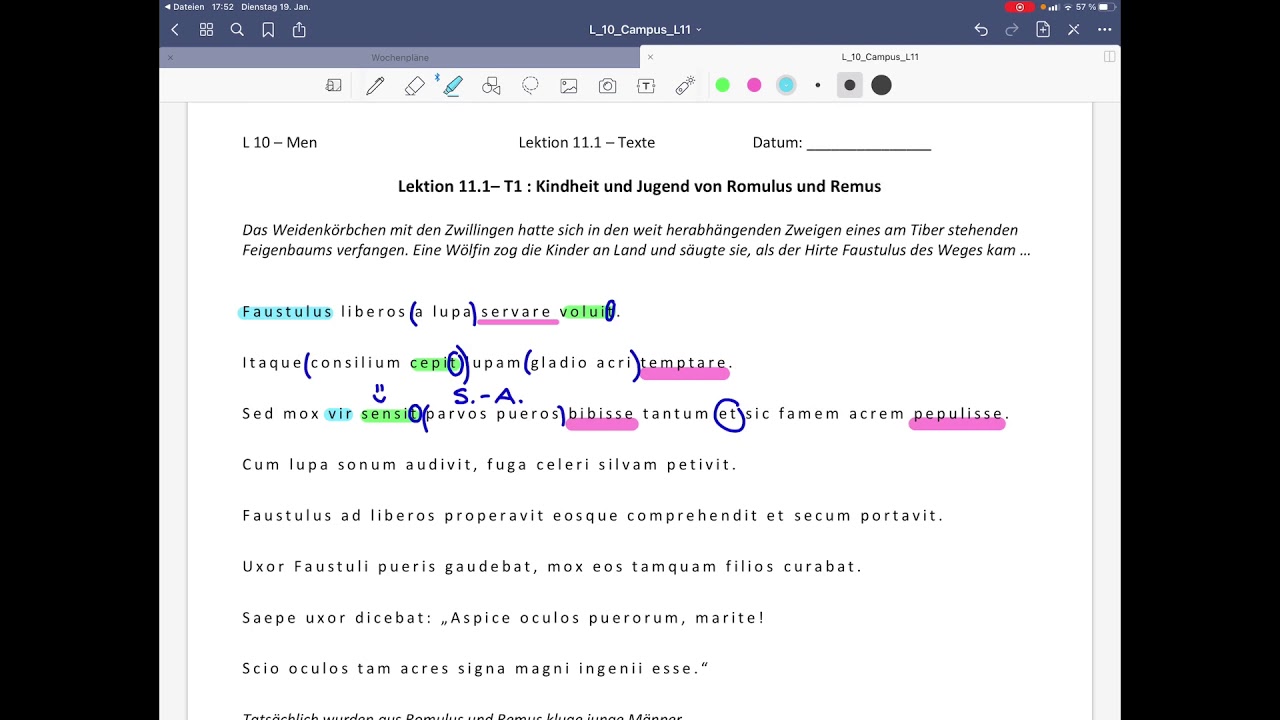Open the thumbnail grid view
1280x720 pixels.
click(206, 30)
